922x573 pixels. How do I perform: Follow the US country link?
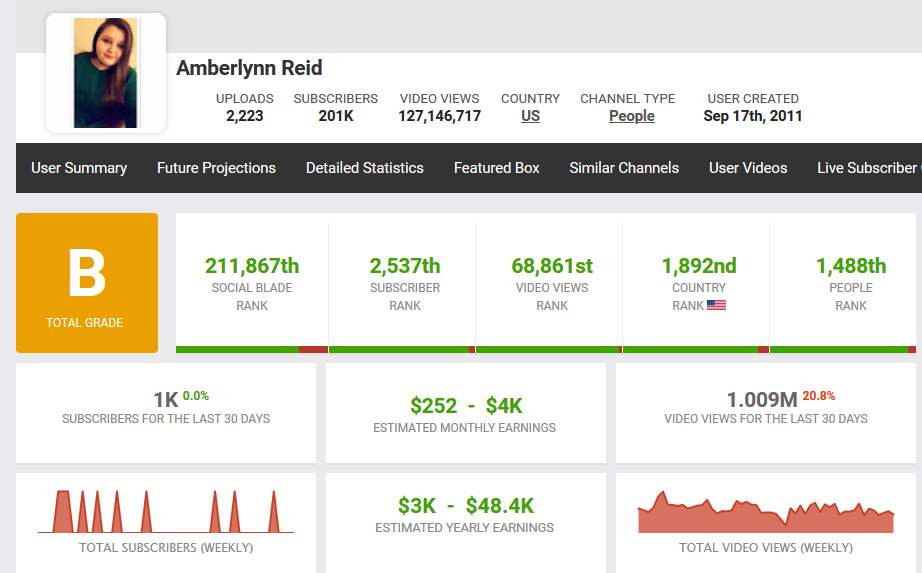click(x=530, y=116)
